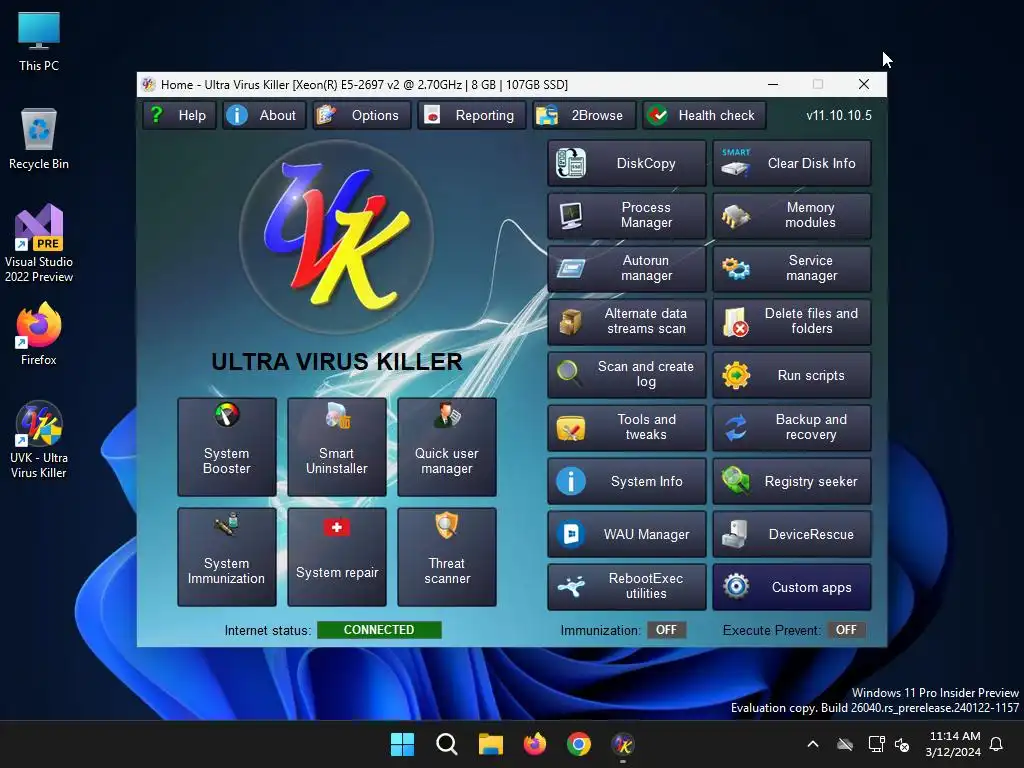Viewport: 1024px width, 768px height.
Task: Launch the Process Manager
Action: click(x=627, y=216)
